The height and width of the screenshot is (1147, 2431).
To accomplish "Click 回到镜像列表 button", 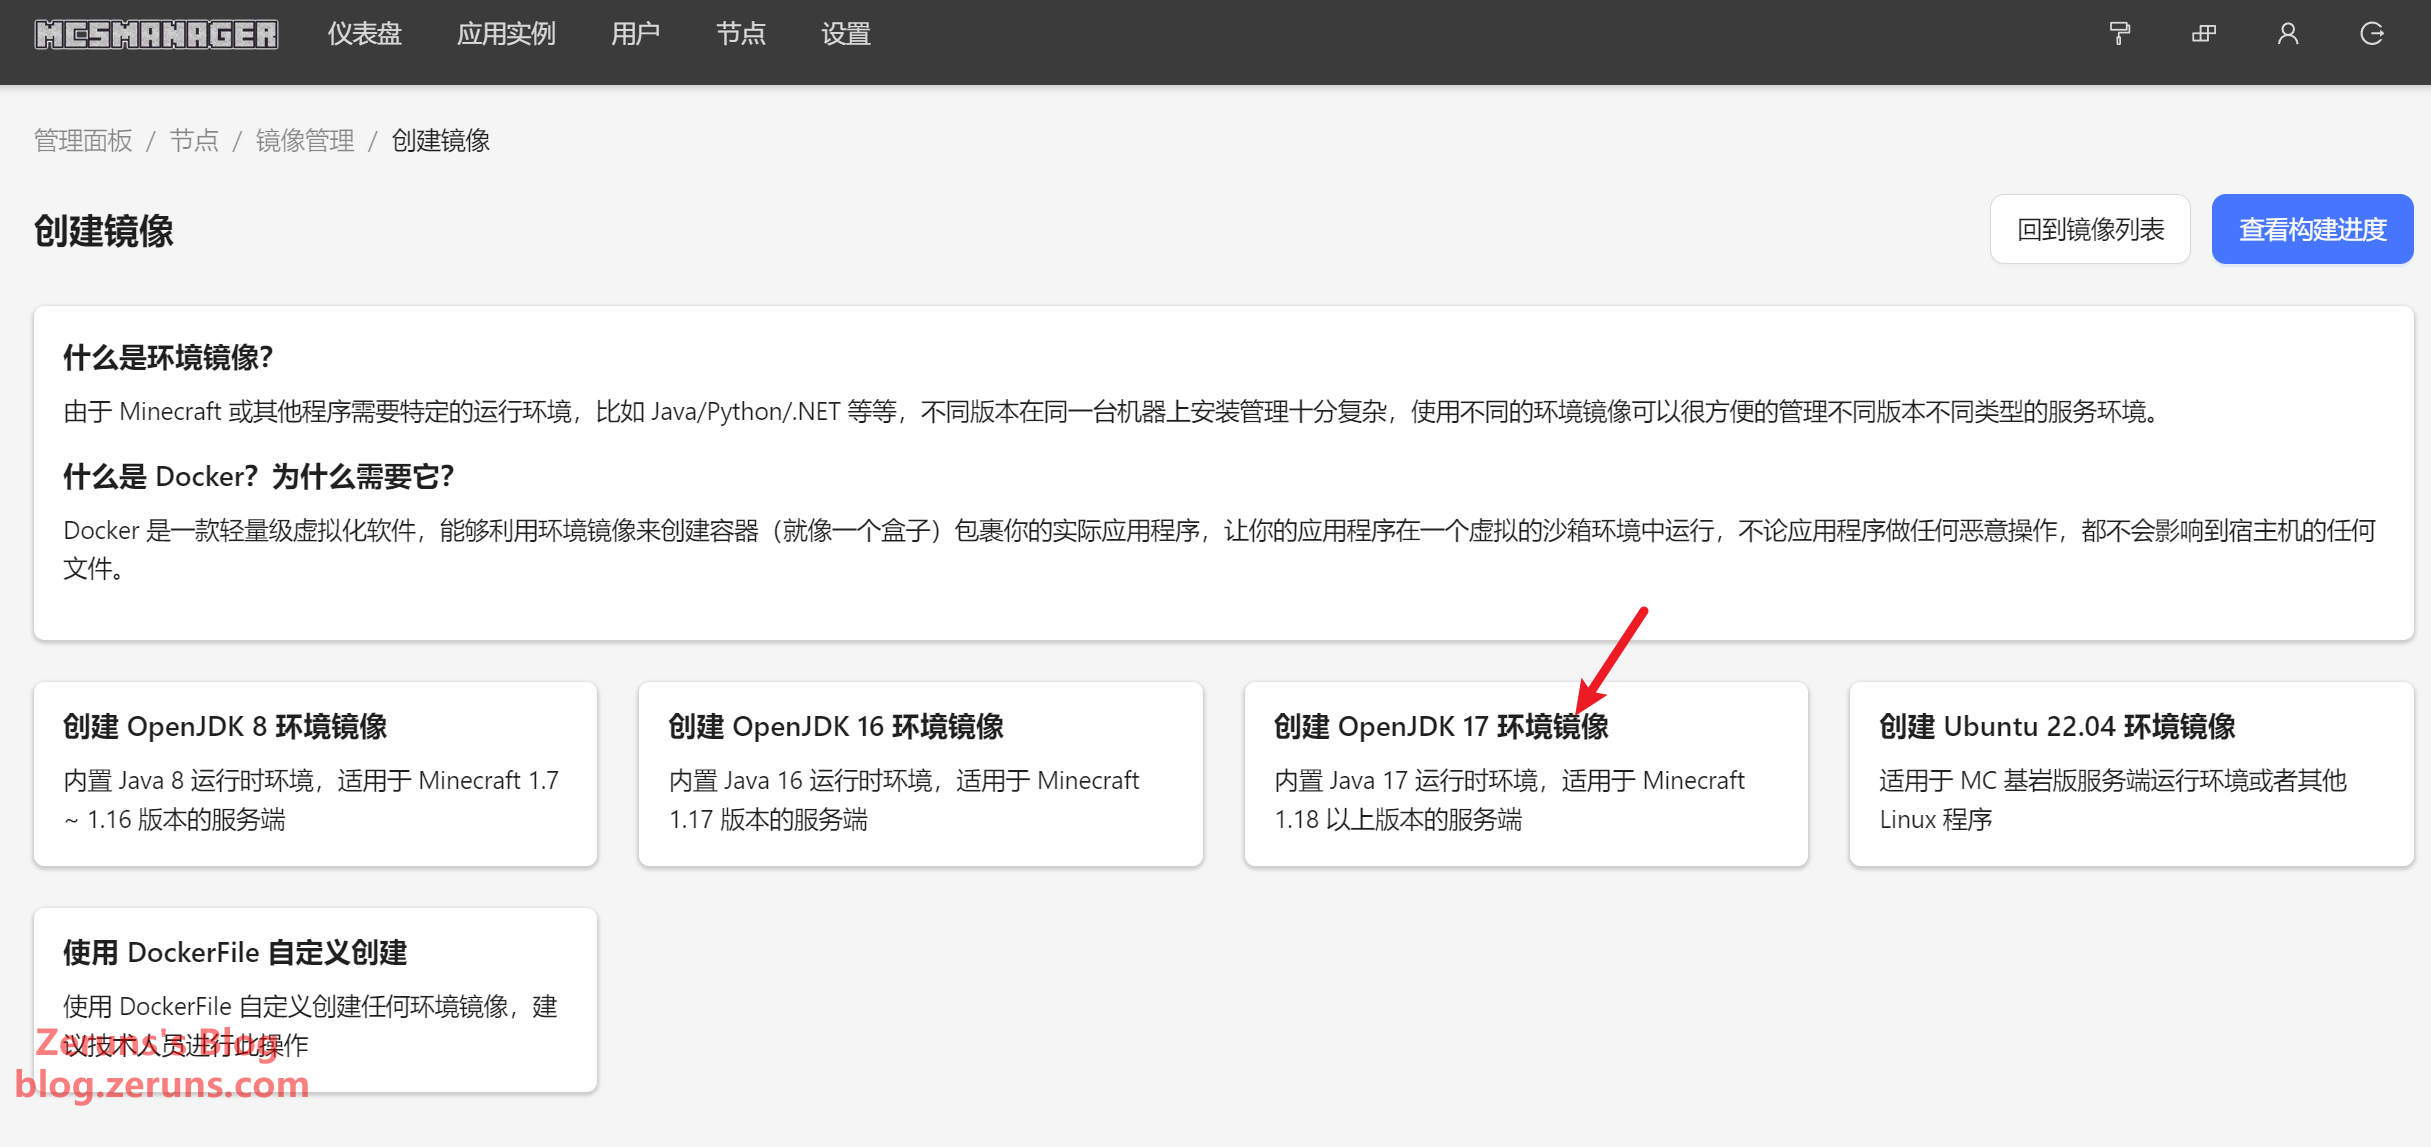I will 2090,229.
